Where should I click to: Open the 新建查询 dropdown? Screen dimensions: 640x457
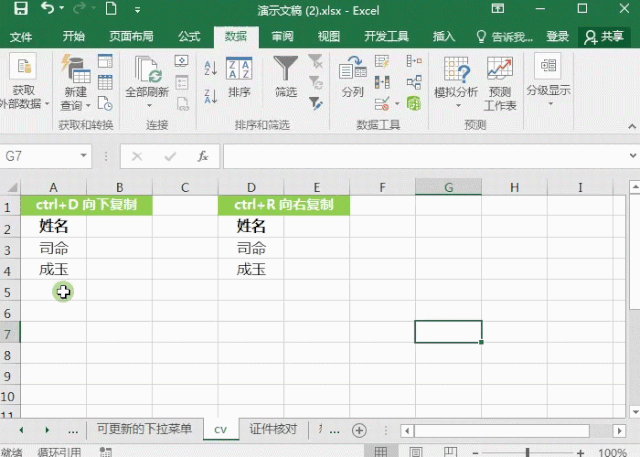[76, 83]
